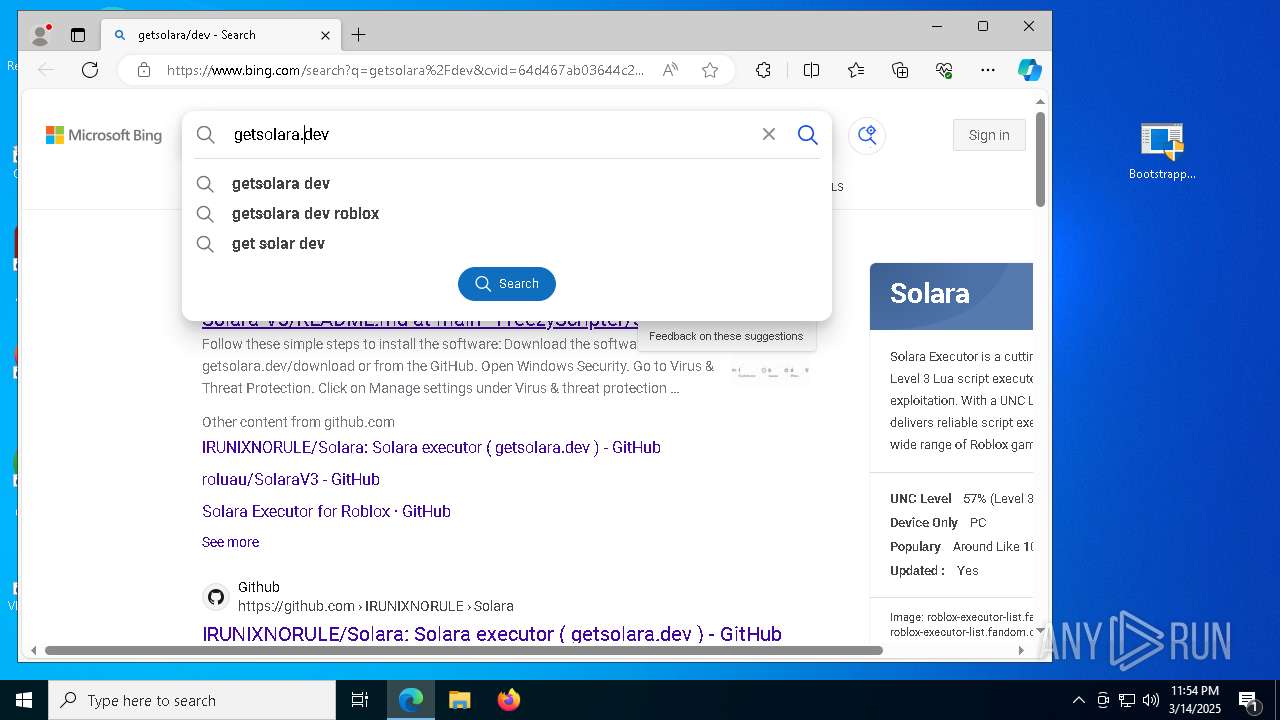
Task: Open 'Feedback on these suggestions'
Action: (x=726, y=336)
